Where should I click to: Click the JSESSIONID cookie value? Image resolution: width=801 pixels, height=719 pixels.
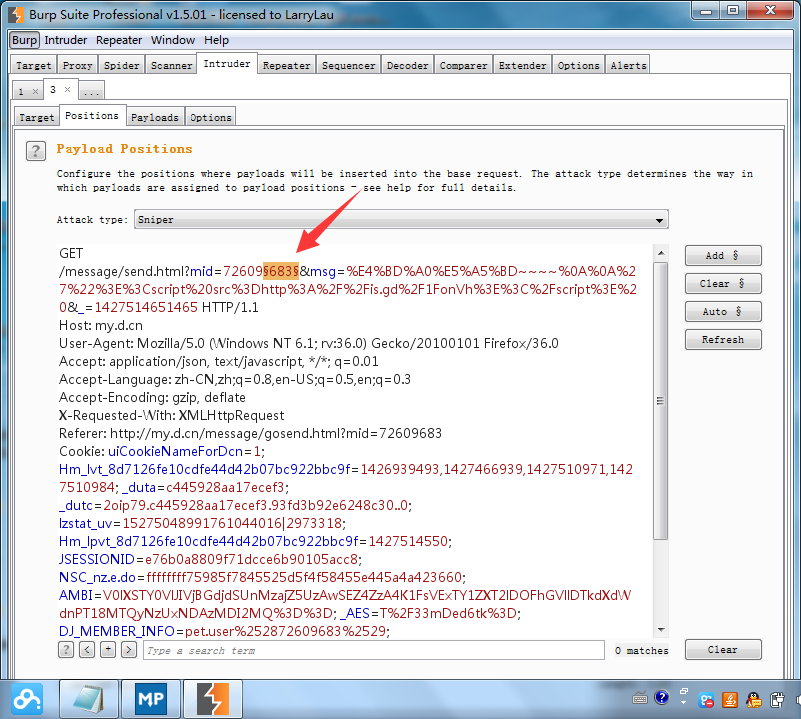(251, 559)
